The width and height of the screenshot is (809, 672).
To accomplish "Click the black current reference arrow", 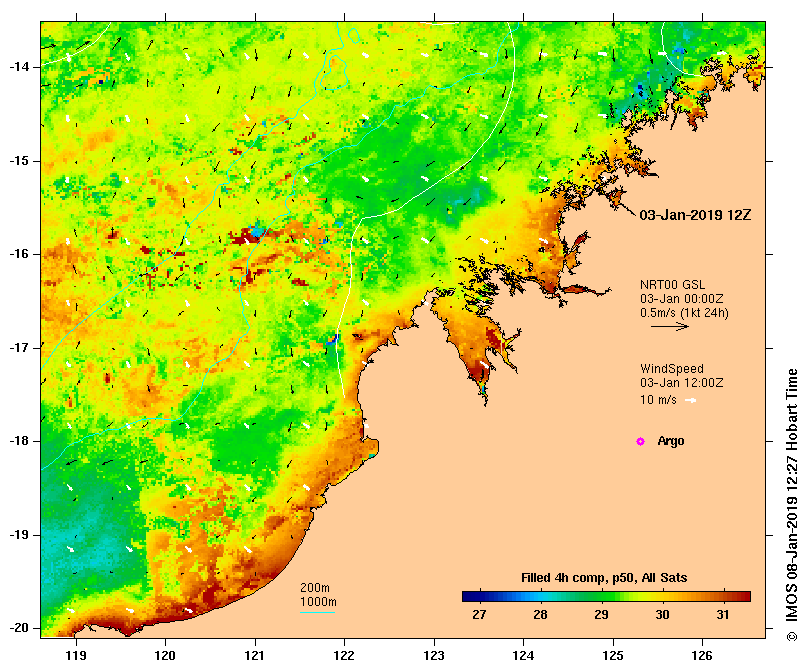I will click(x=670, y=326).
